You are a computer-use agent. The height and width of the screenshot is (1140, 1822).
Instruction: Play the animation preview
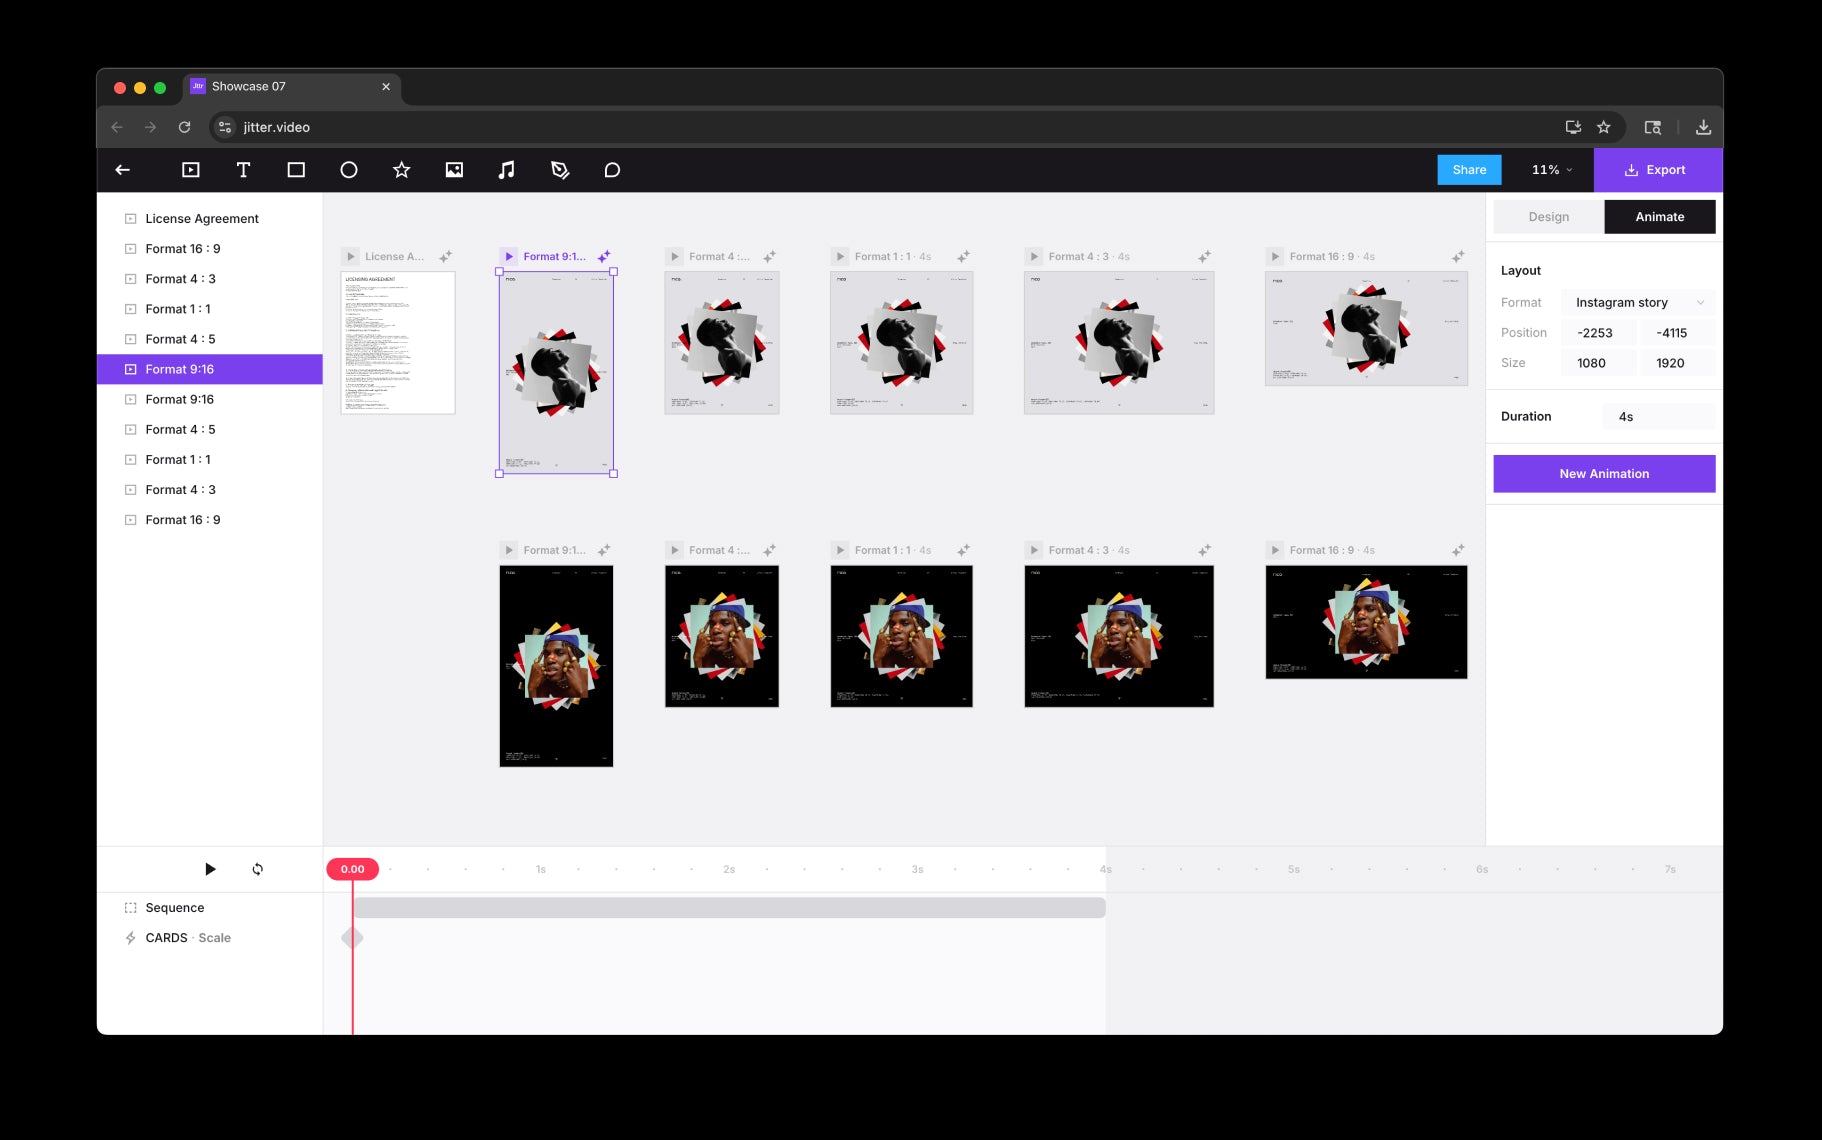coord(210,869)
